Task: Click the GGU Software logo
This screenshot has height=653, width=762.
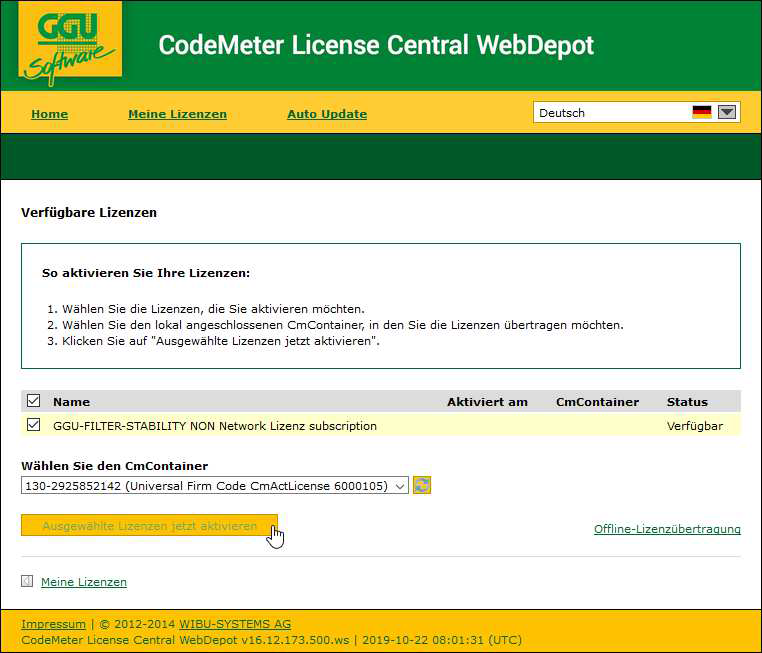Action: [69, 44]
